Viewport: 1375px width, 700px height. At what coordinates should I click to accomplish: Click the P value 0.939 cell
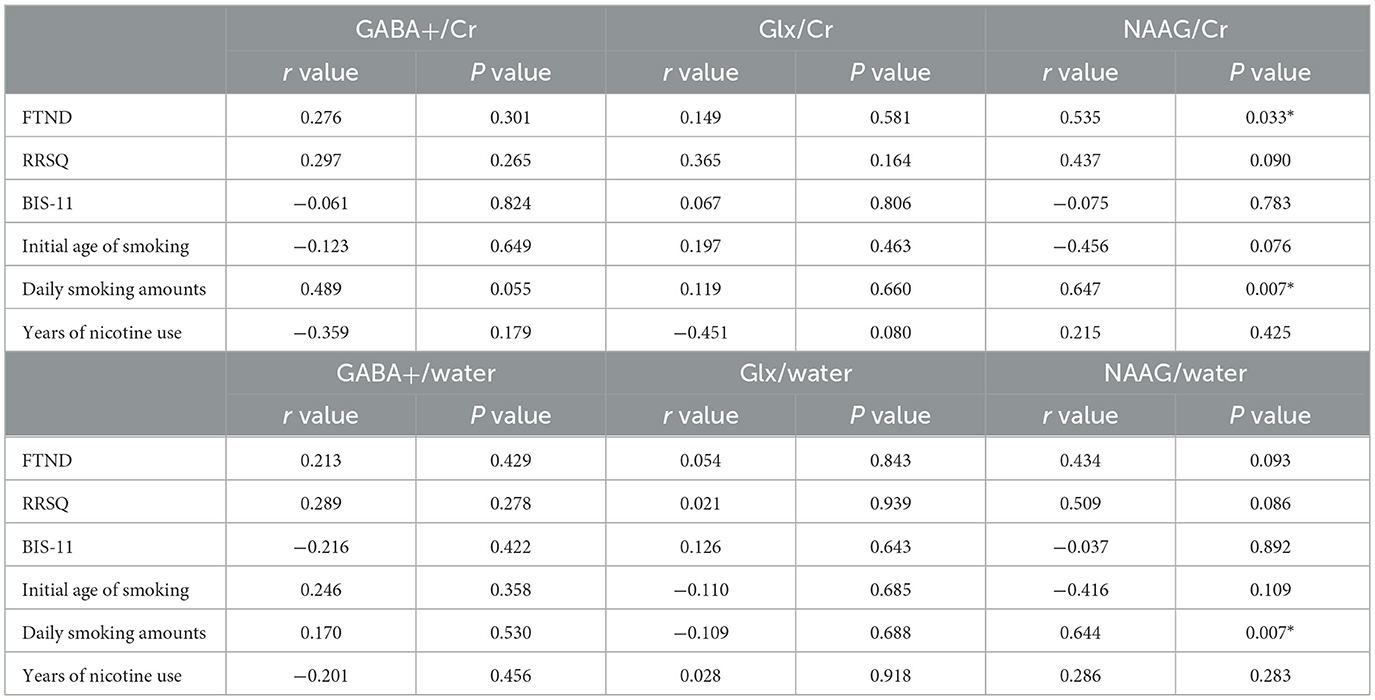[891, 503]
